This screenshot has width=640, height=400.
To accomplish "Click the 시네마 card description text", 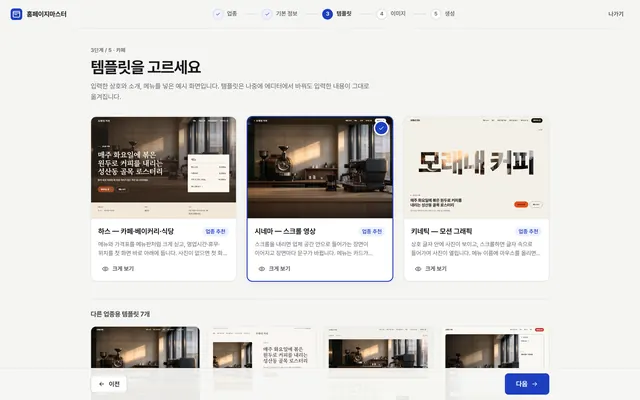I will coord(313,249).
